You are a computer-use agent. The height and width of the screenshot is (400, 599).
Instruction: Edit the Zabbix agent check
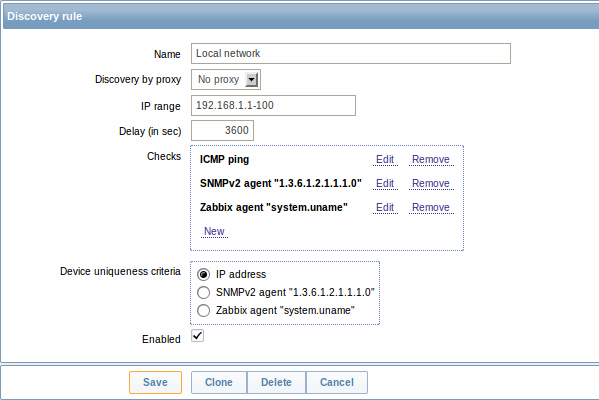point(385,207)
